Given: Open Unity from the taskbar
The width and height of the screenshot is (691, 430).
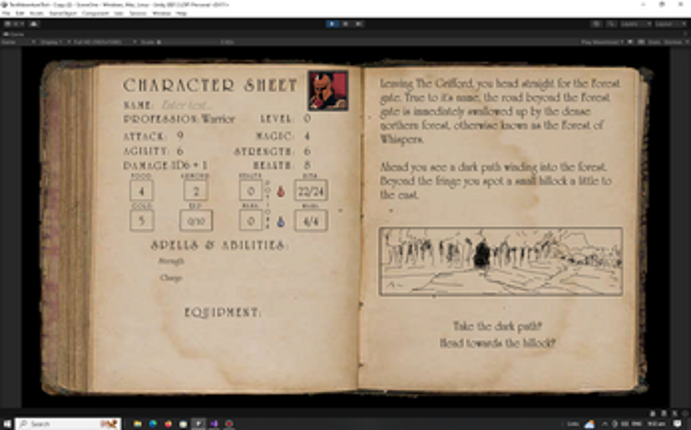Looking at the screenshot, I should 198,424.
